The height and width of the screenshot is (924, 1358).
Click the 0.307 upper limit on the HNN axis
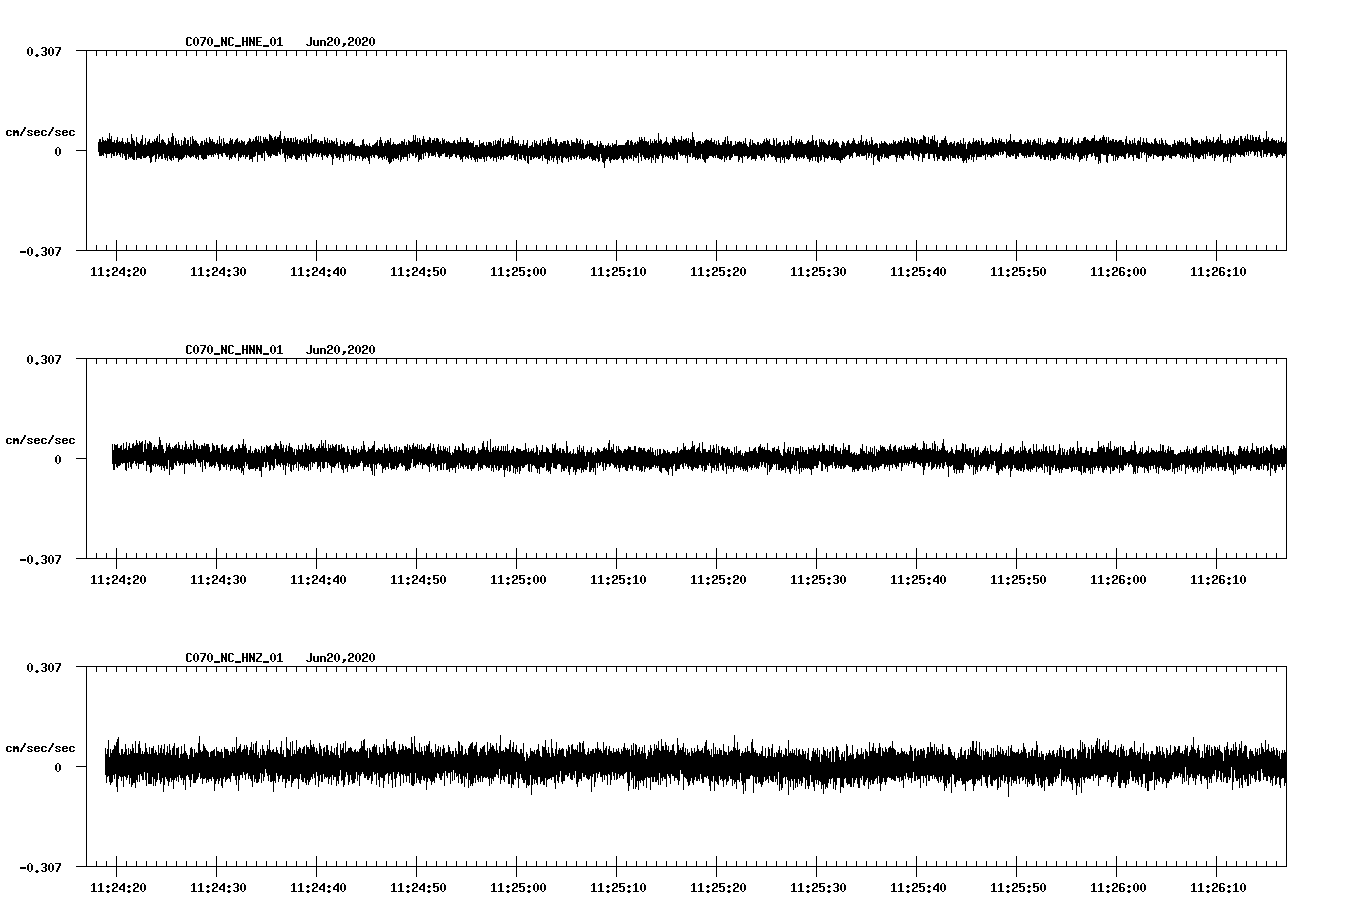[x=44, y=359]
